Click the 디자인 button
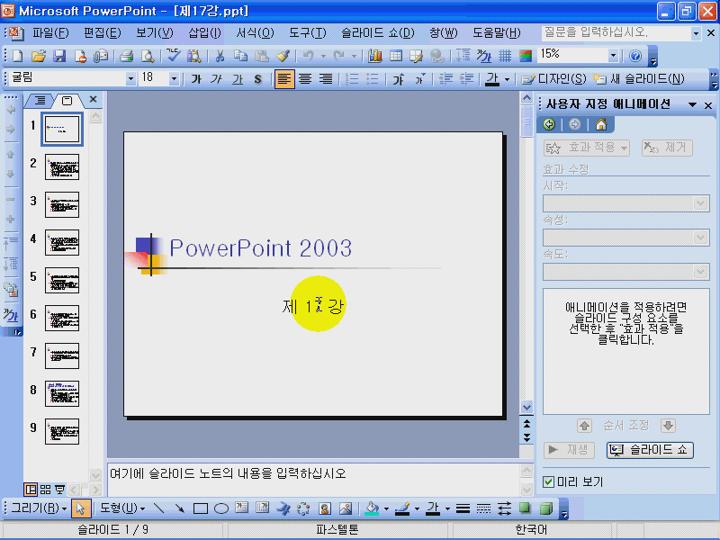This screenshot has width=720, height=540. 554,79
